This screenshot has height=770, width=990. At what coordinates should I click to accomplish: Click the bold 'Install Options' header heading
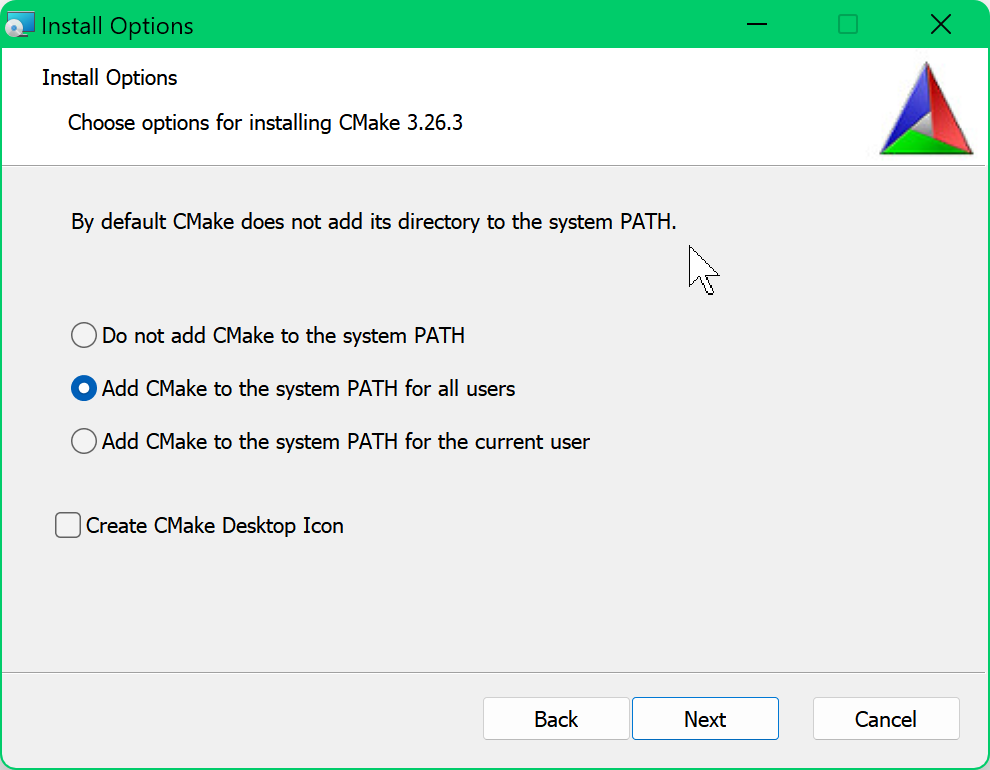pyautogui.click(x=110, y=78)
